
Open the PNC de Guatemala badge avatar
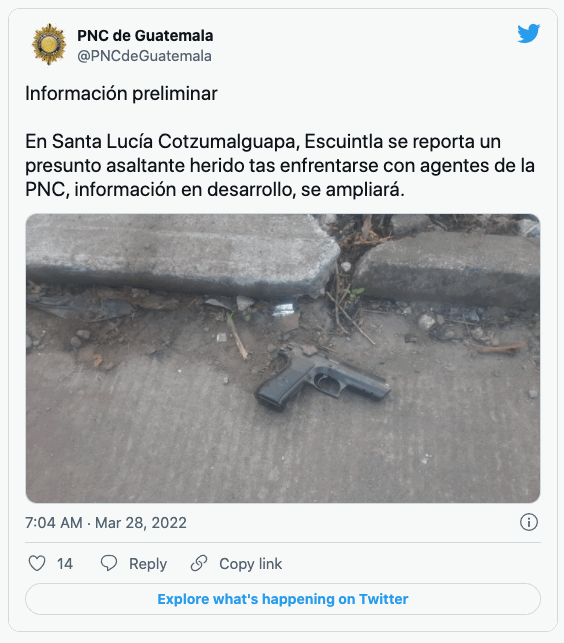tap(49, 44)
